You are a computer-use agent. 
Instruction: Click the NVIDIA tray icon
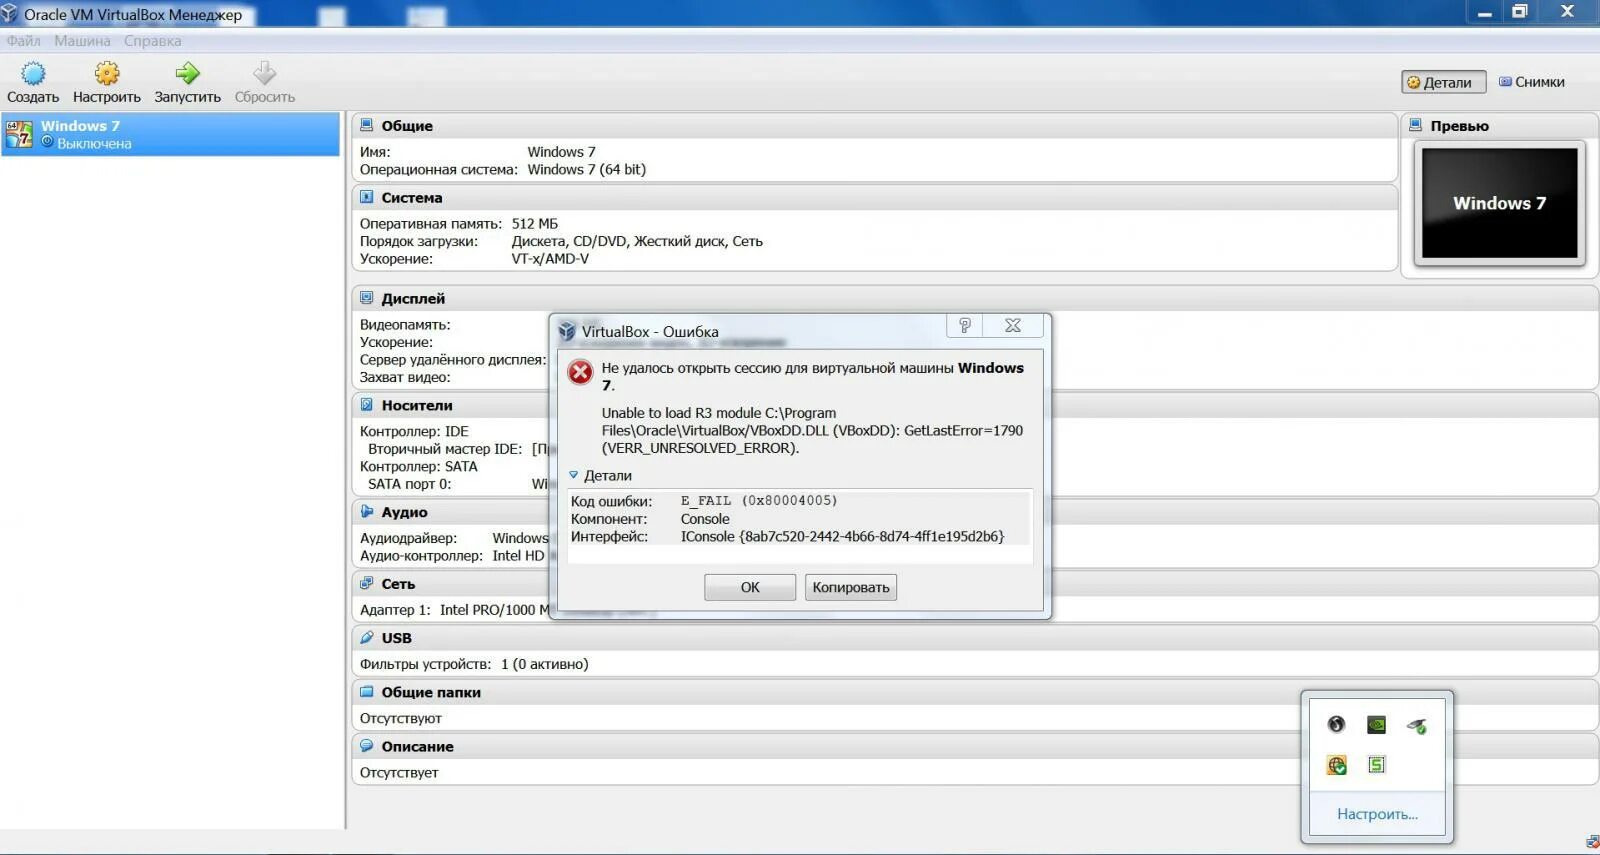[x=1377, y=724]
